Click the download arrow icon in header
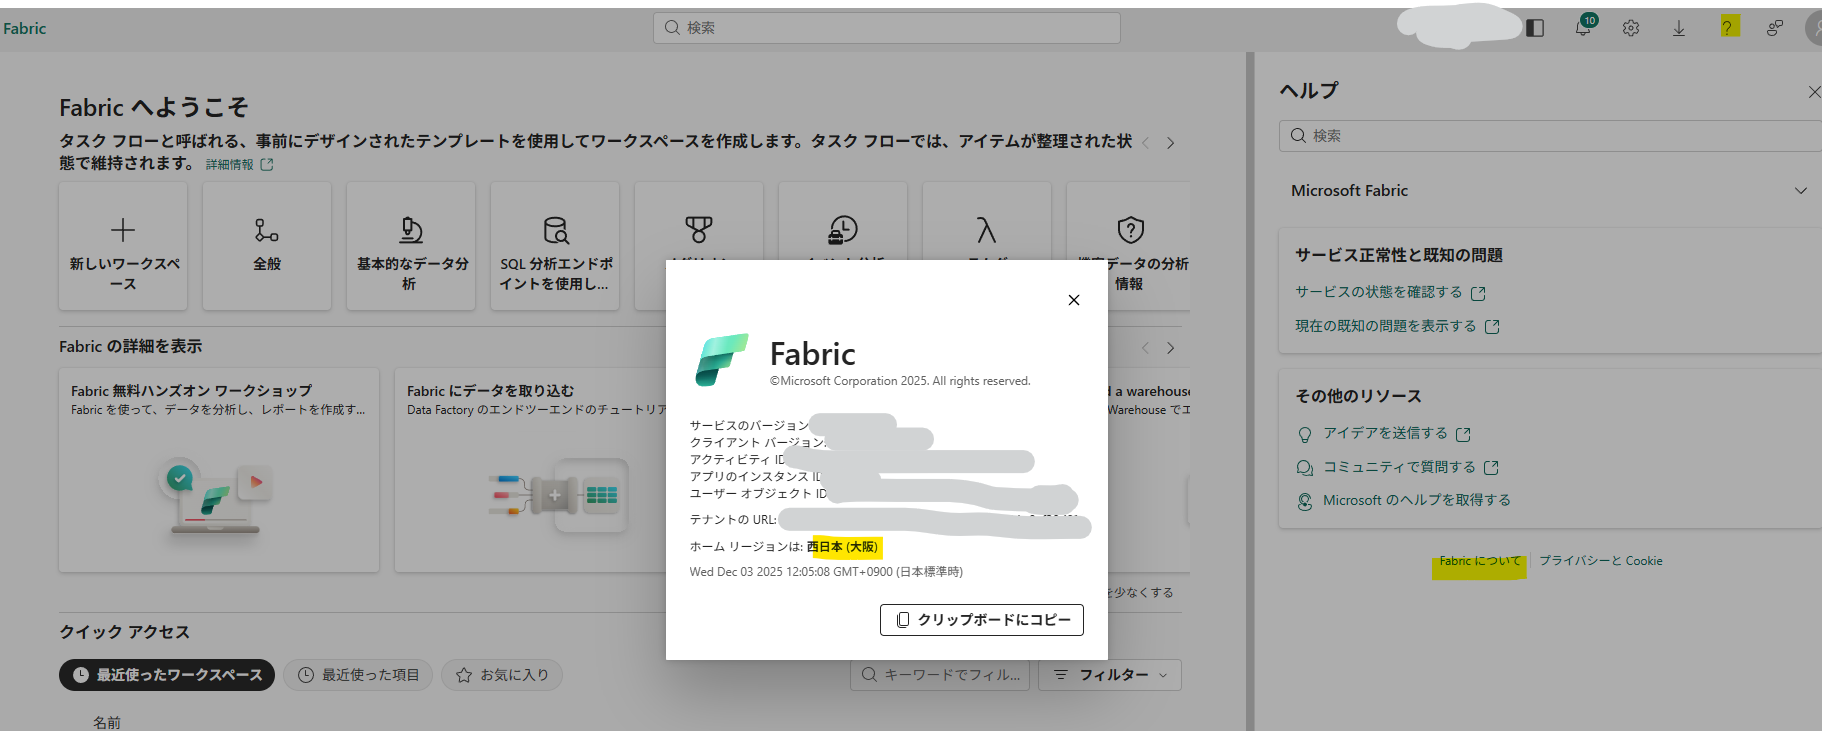1822x731 pixels. (1679, 28)
